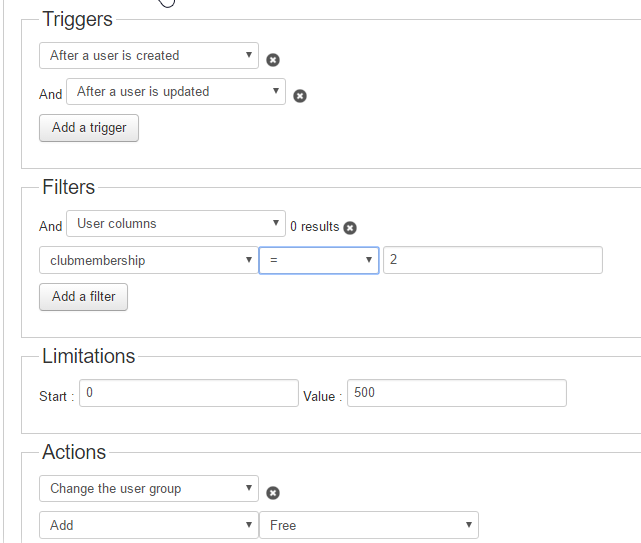Click the Actions section heading

click(74, 452)
